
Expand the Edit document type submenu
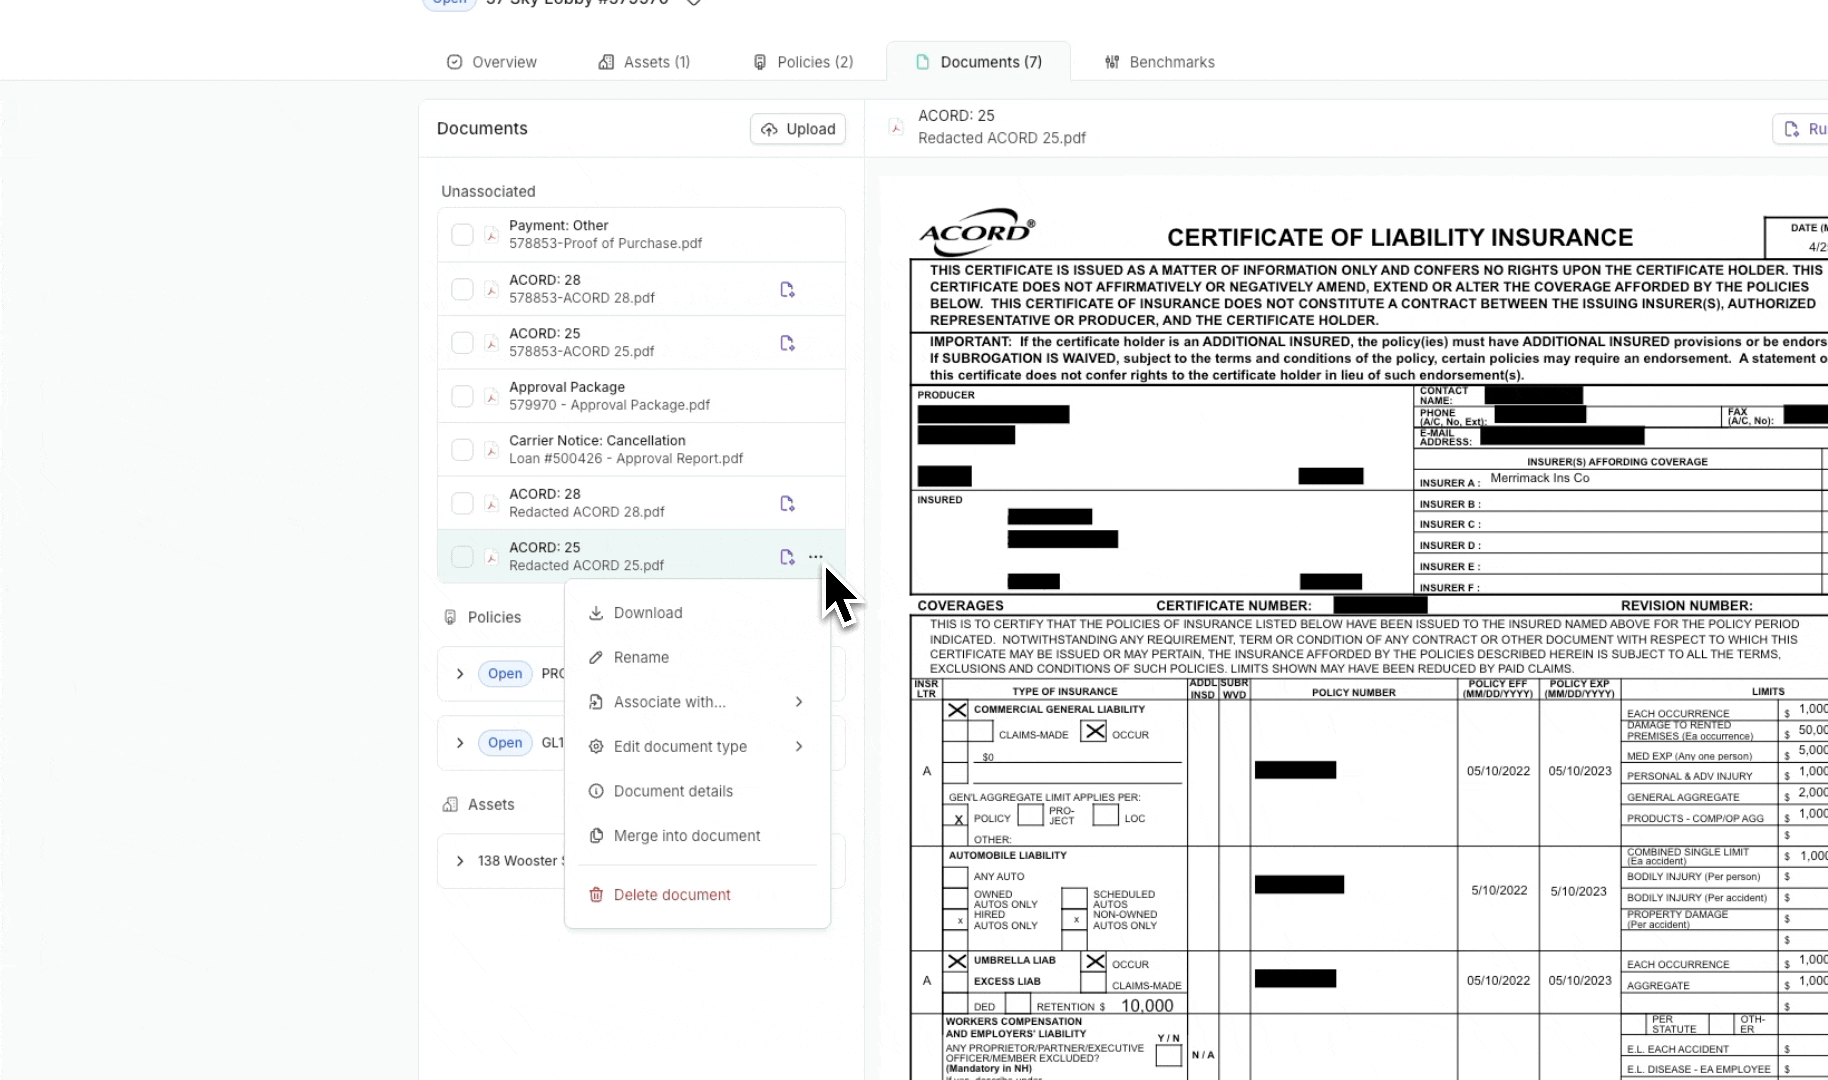point(799,747)
